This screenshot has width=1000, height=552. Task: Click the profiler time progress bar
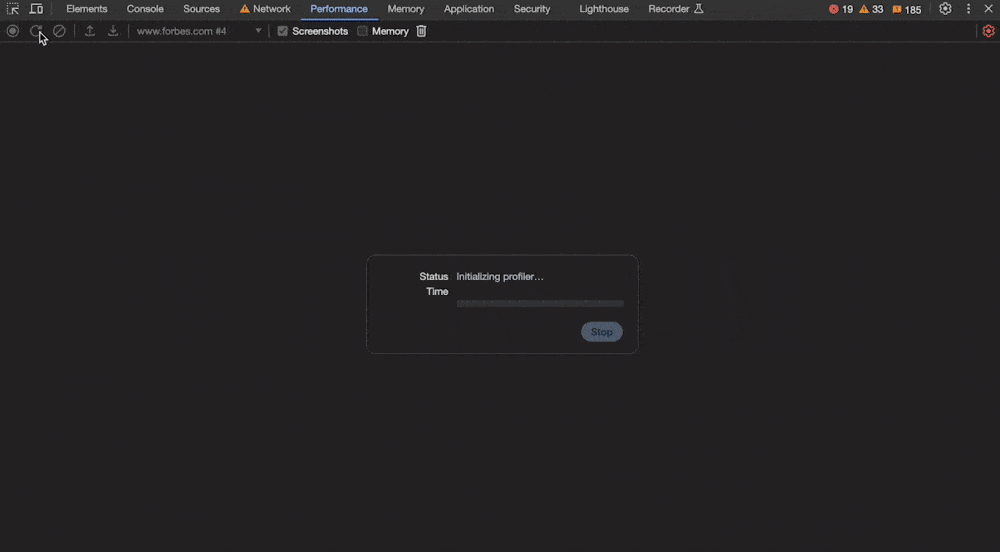pyautogui.click(x=540, y=303)
